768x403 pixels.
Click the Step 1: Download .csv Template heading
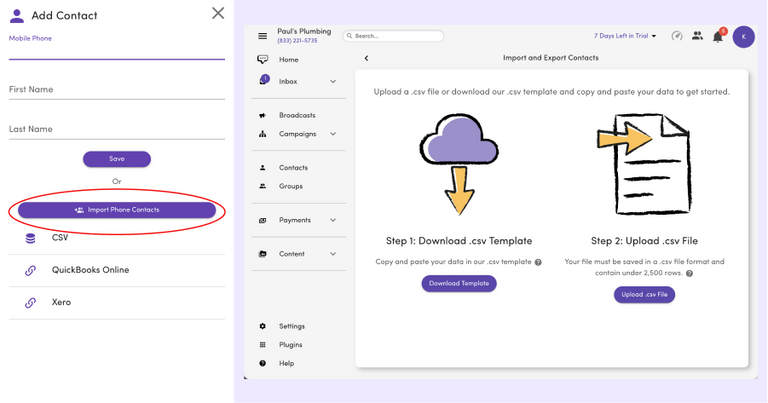(x=459, y=241)
